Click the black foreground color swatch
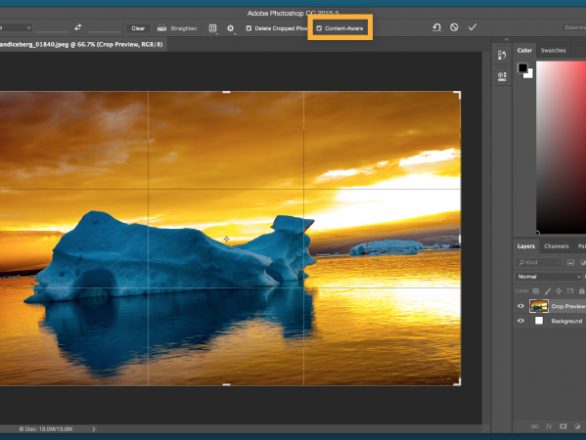 pos(522,68)
